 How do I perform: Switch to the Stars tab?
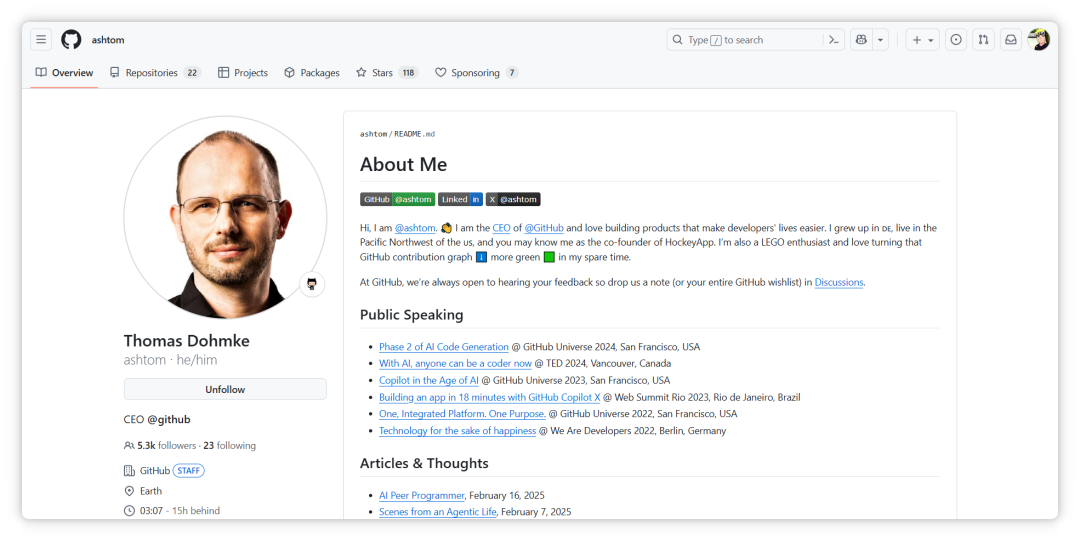pos(387,72)
